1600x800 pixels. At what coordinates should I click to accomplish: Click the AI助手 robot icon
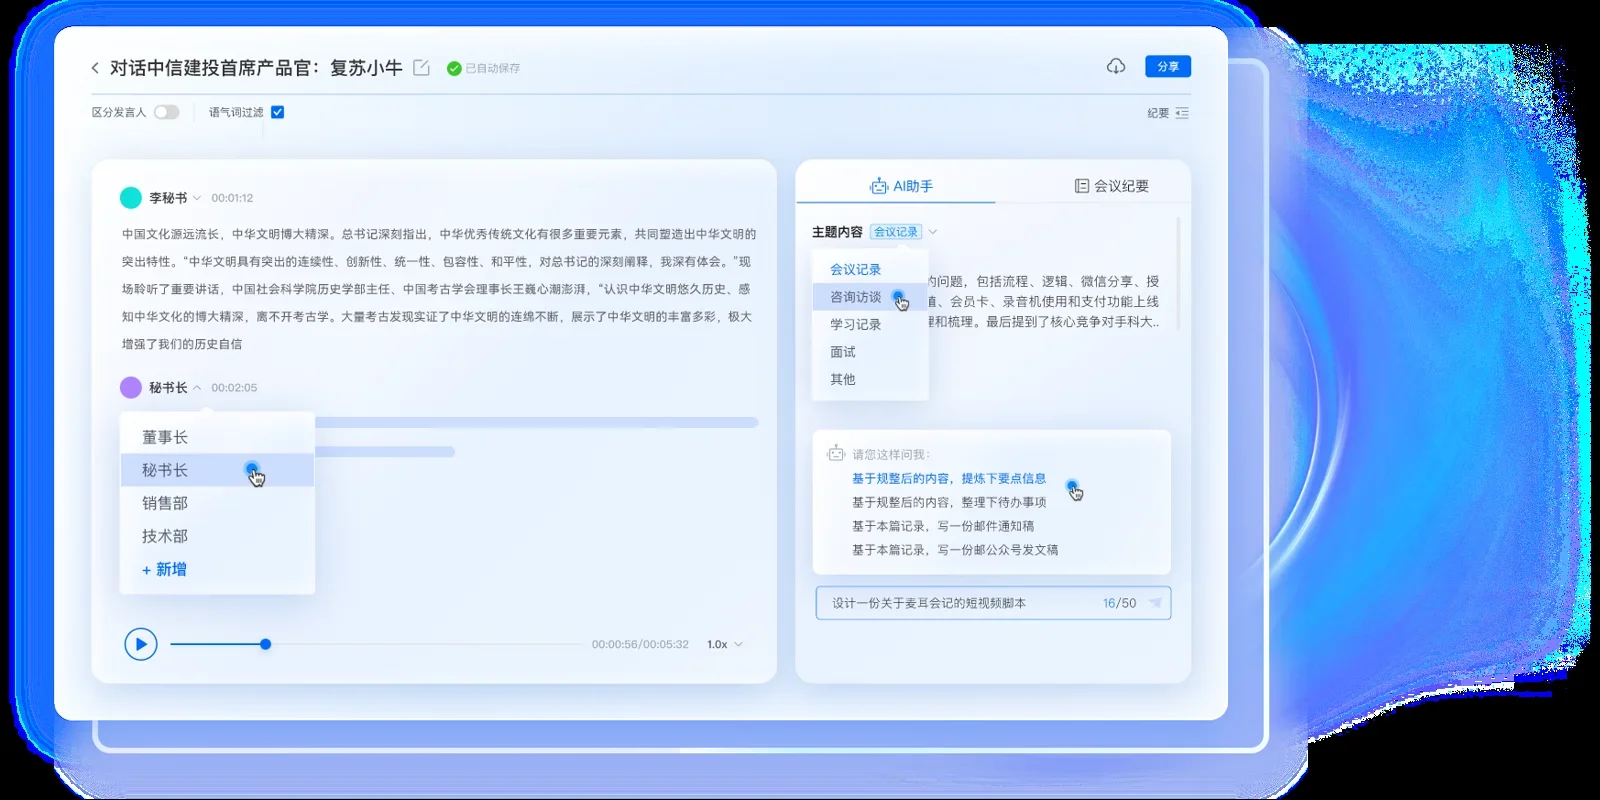click(879, 186)
